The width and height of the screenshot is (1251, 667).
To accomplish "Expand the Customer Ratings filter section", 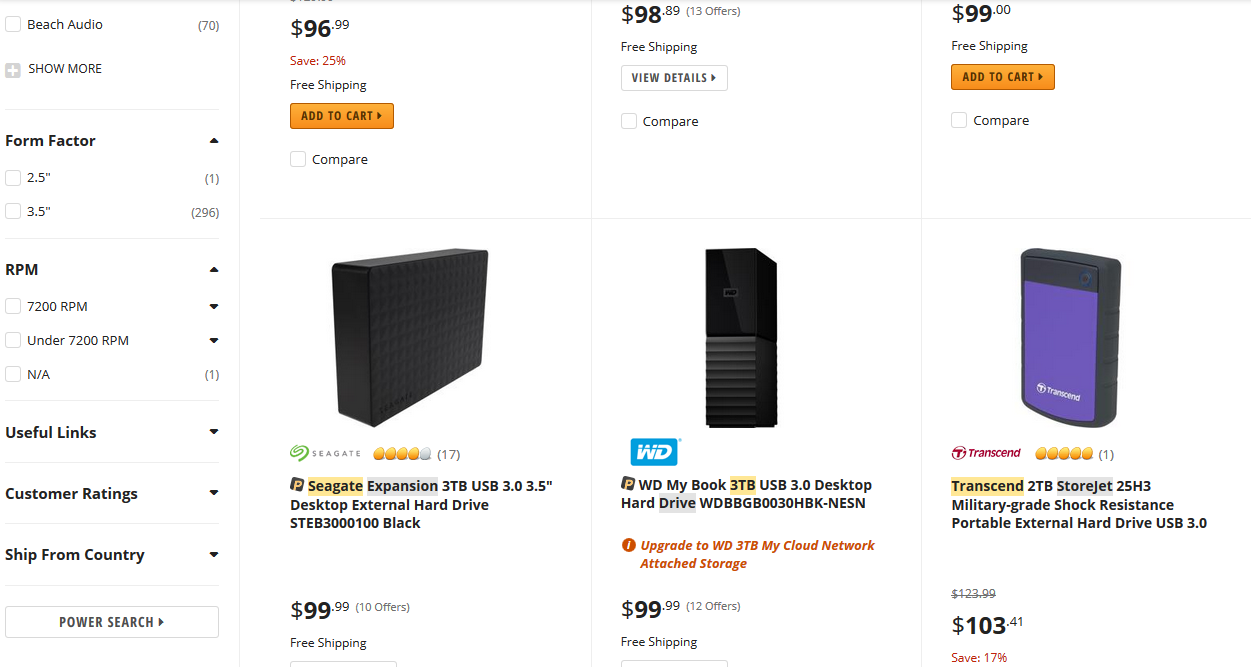I will (x=214, y=493).
